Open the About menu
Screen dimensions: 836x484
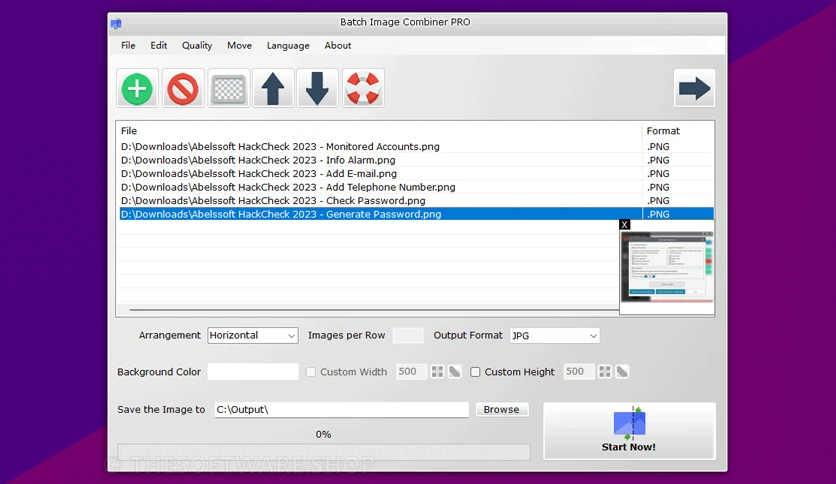[337, 45]
